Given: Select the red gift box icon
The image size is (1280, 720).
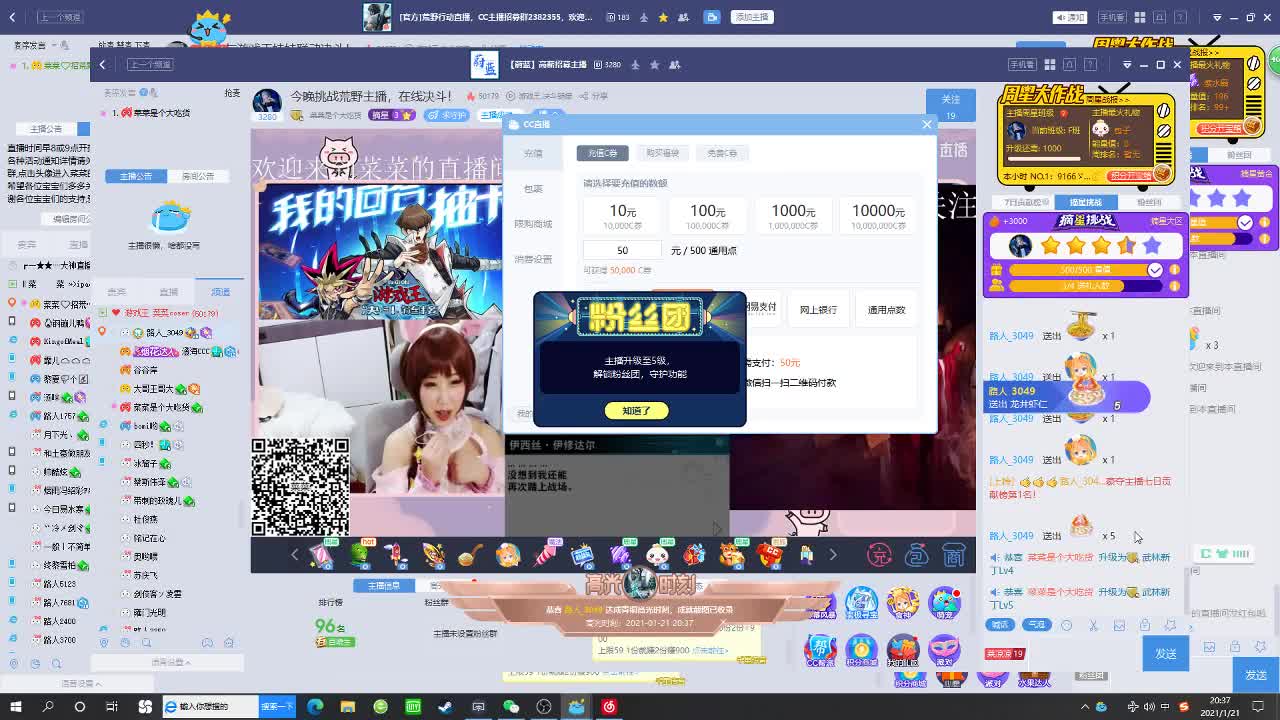Looking at the screenshot, I should (x=694, y=554).
